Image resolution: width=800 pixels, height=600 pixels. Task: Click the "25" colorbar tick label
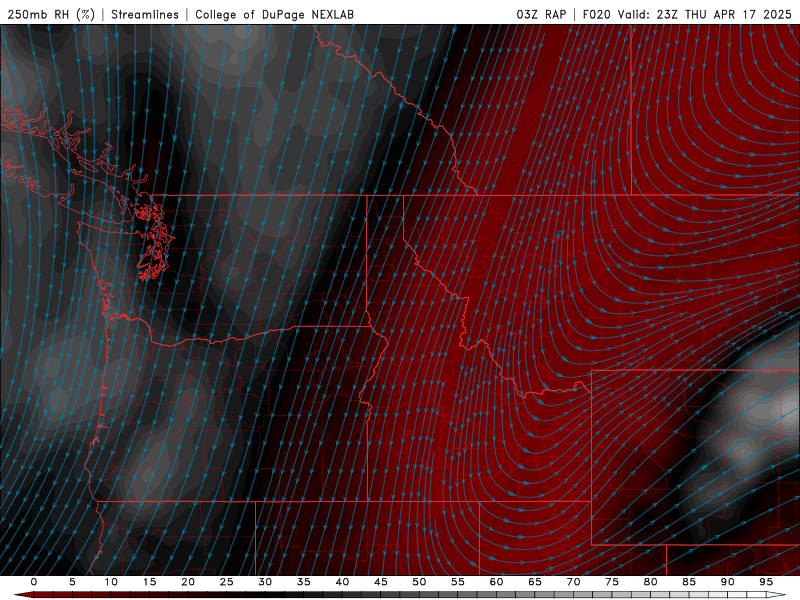point(227,582)
